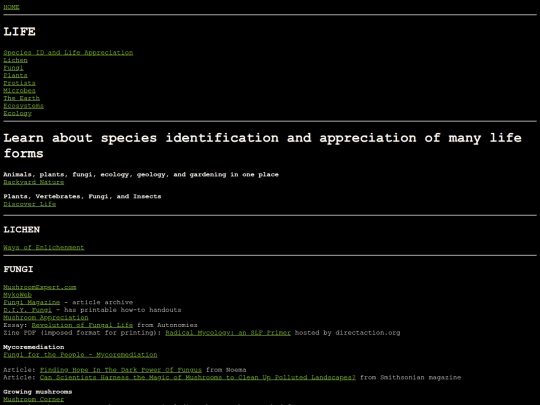Open the MykoWeb link
Viewport: 540px width, 405px height.
tap(18, 294)
